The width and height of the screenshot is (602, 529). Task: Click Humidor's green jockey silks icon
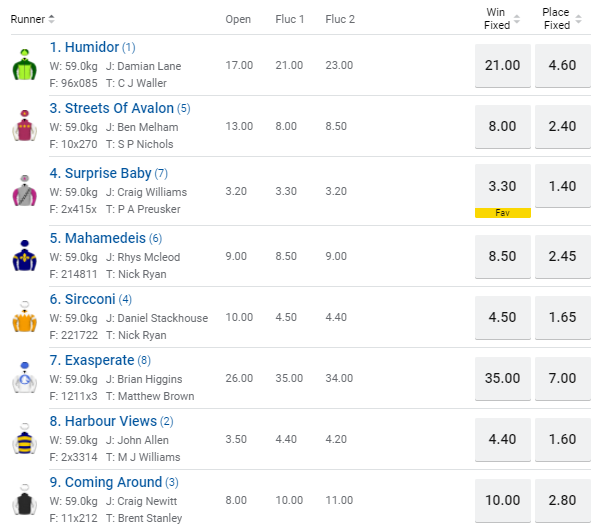click(x=25, y=64)
